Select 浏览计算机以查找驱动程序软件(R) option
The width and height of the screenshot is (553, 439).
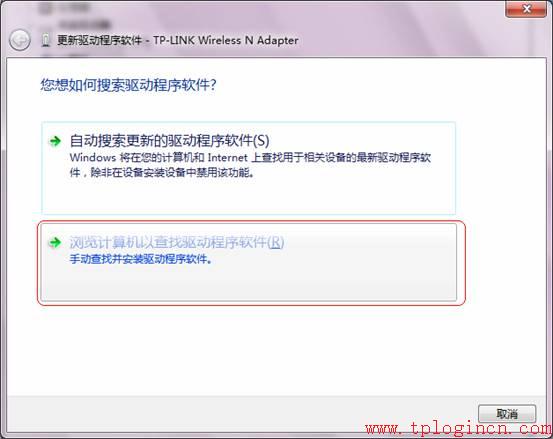248,262
